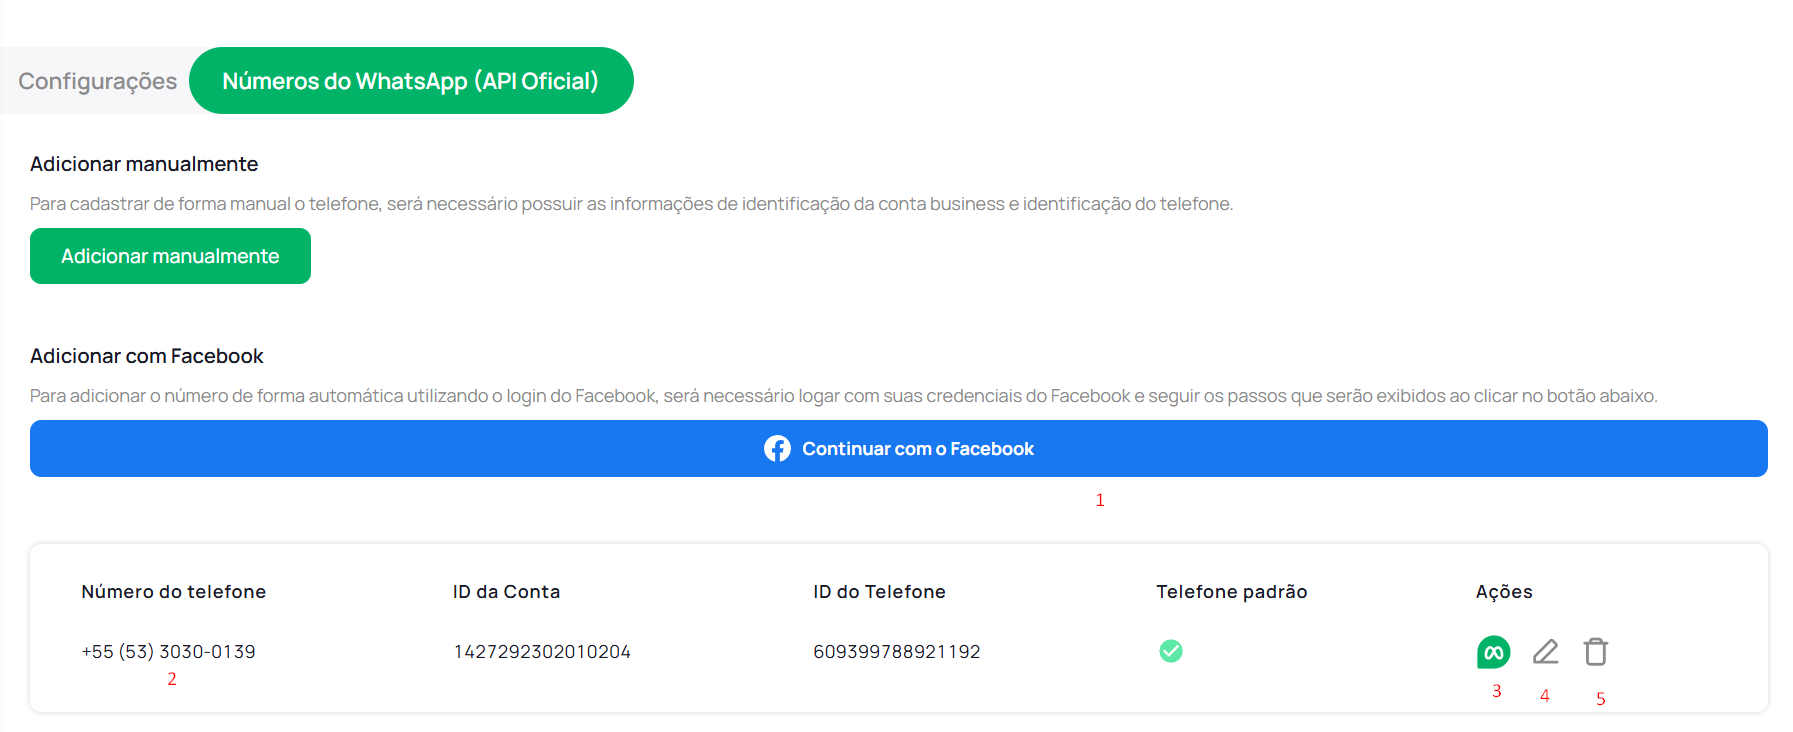
Task: Select Números do WhatsApp (API Oficial) tab
Action: click(410, 81)
